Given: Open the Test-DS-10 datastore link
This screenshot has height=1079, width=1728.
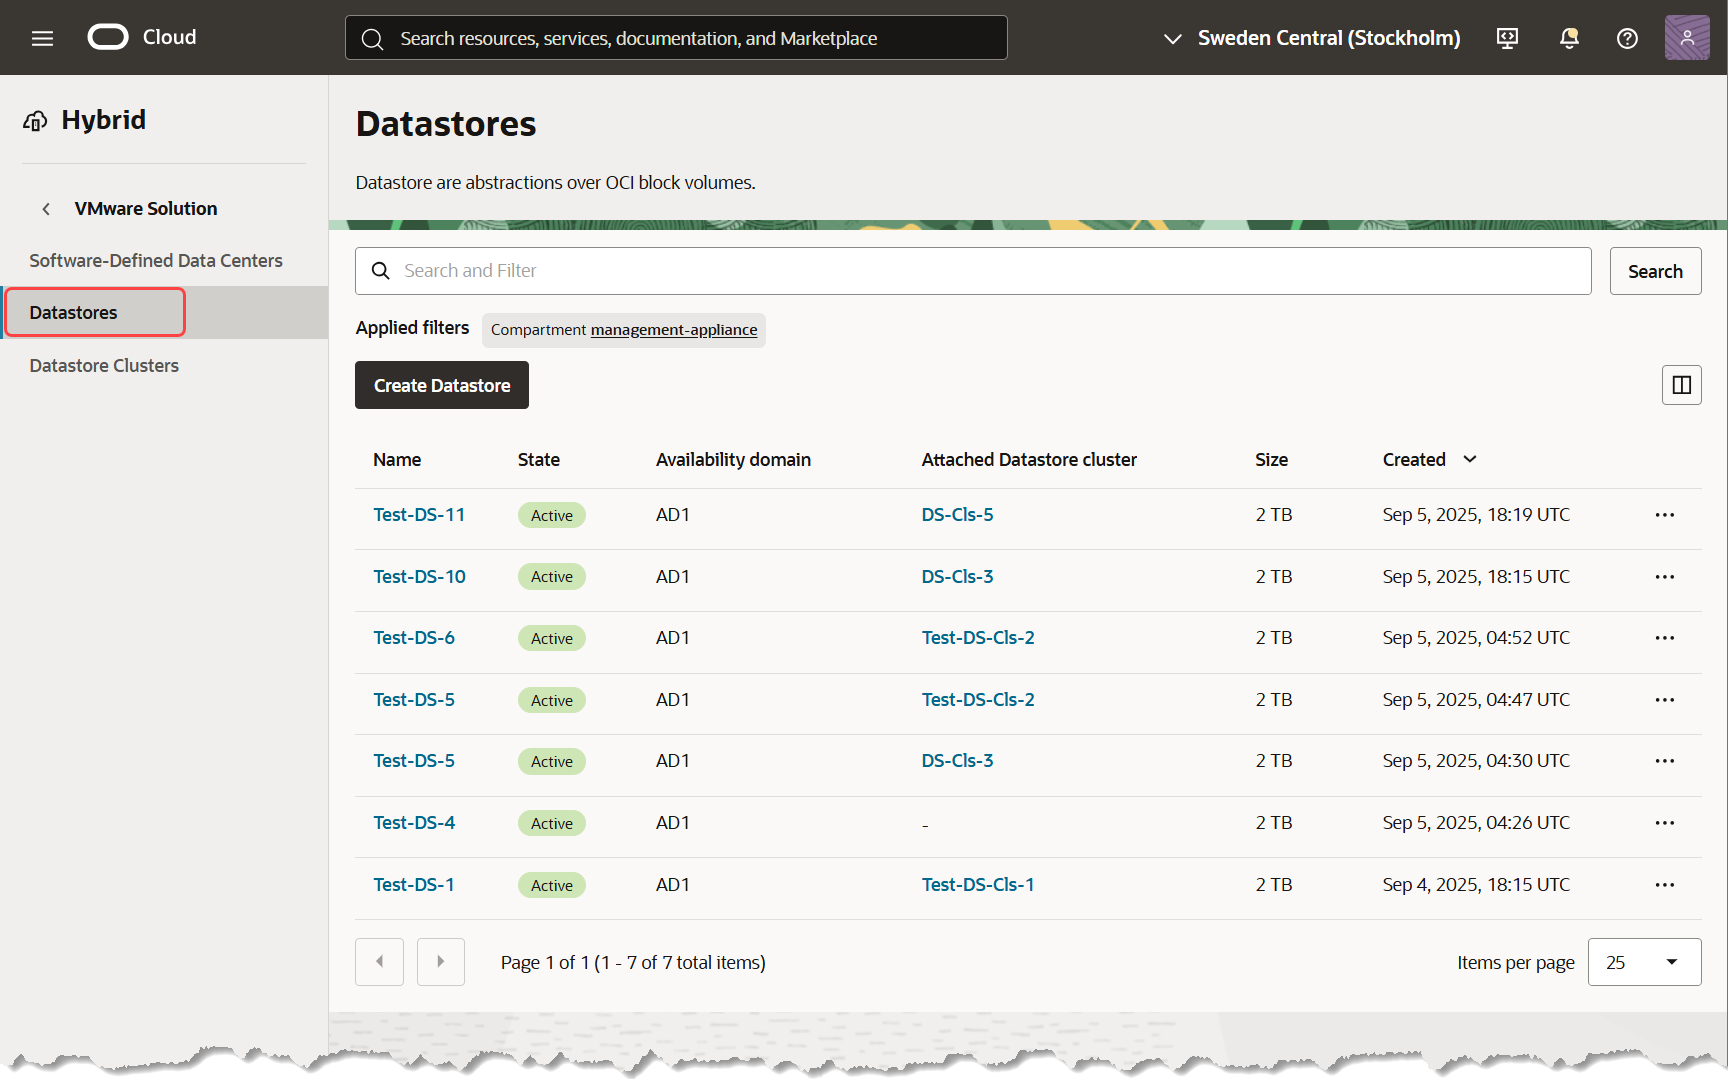Looking at the screenshot, I should pos(419,577).
